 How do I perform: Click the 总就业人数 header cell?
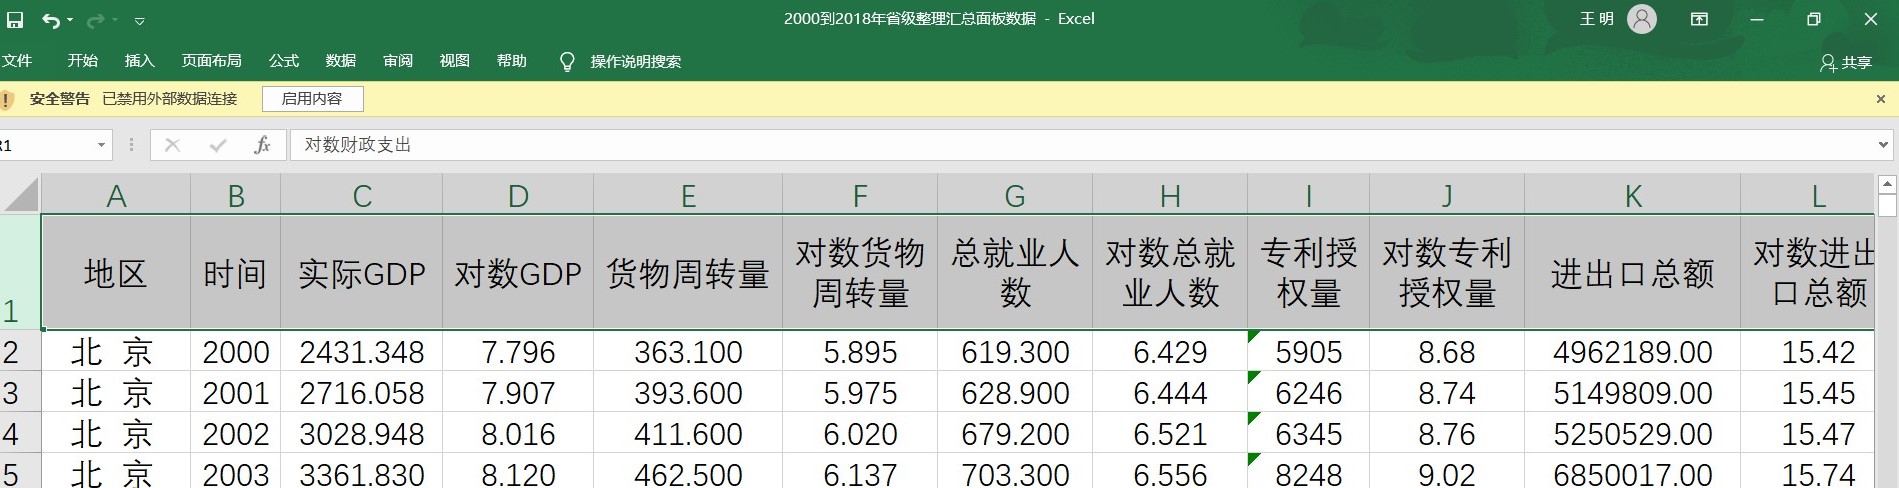pos(1015,273)
